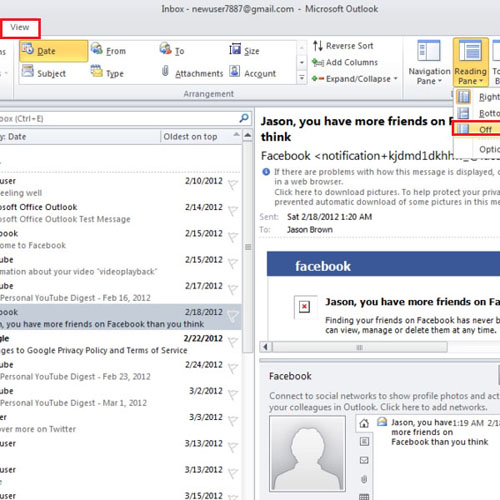Flag the 3/2/2012 YouTube Digest message
The width and height of the screenshot is (500, 500).
233,395
